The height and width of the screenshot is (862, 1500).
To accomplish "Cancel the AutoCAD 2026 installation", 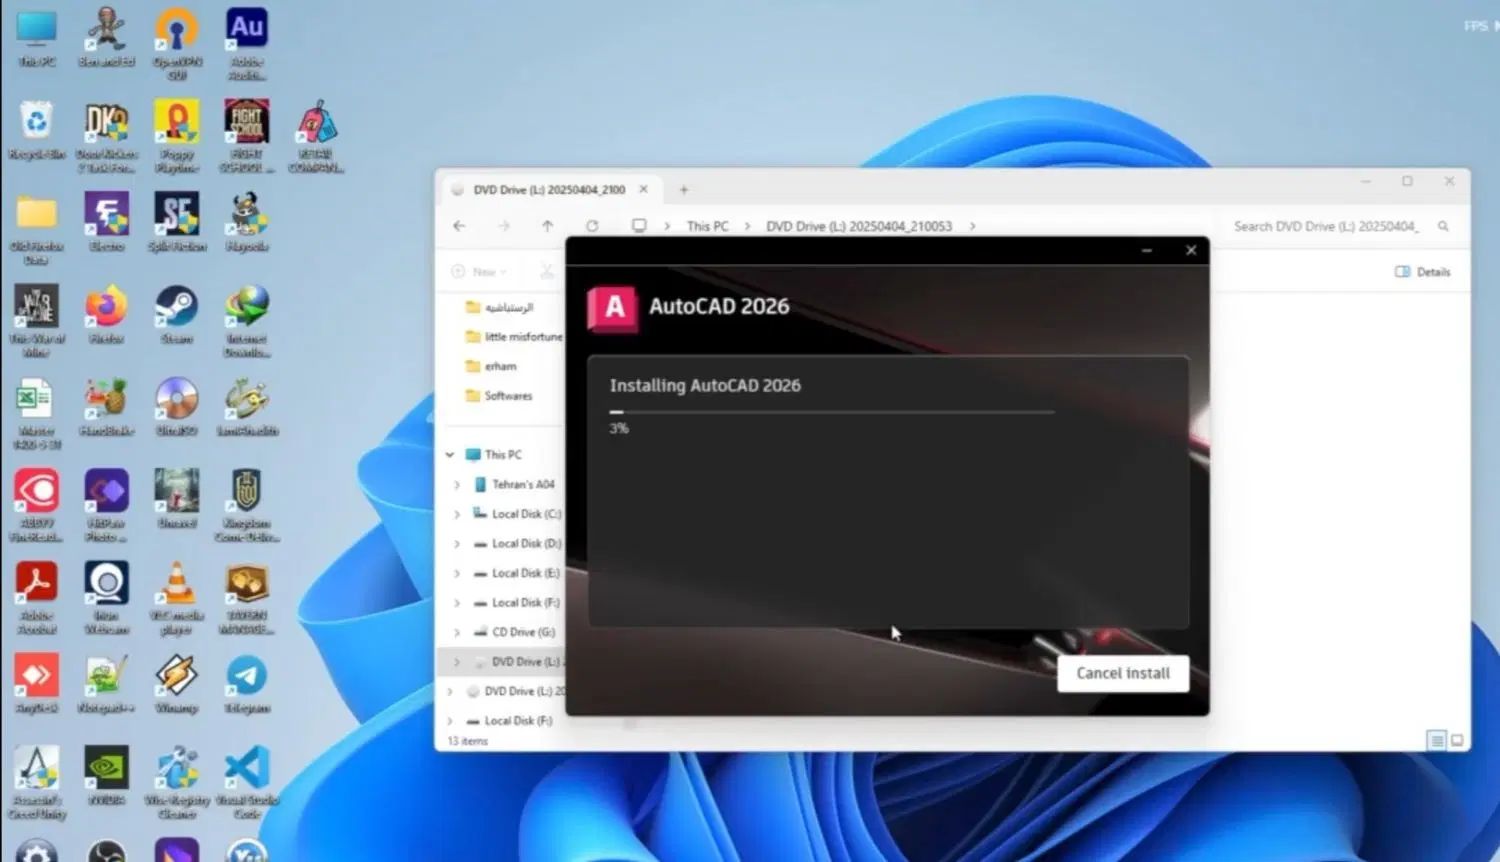I will 1122,673.
